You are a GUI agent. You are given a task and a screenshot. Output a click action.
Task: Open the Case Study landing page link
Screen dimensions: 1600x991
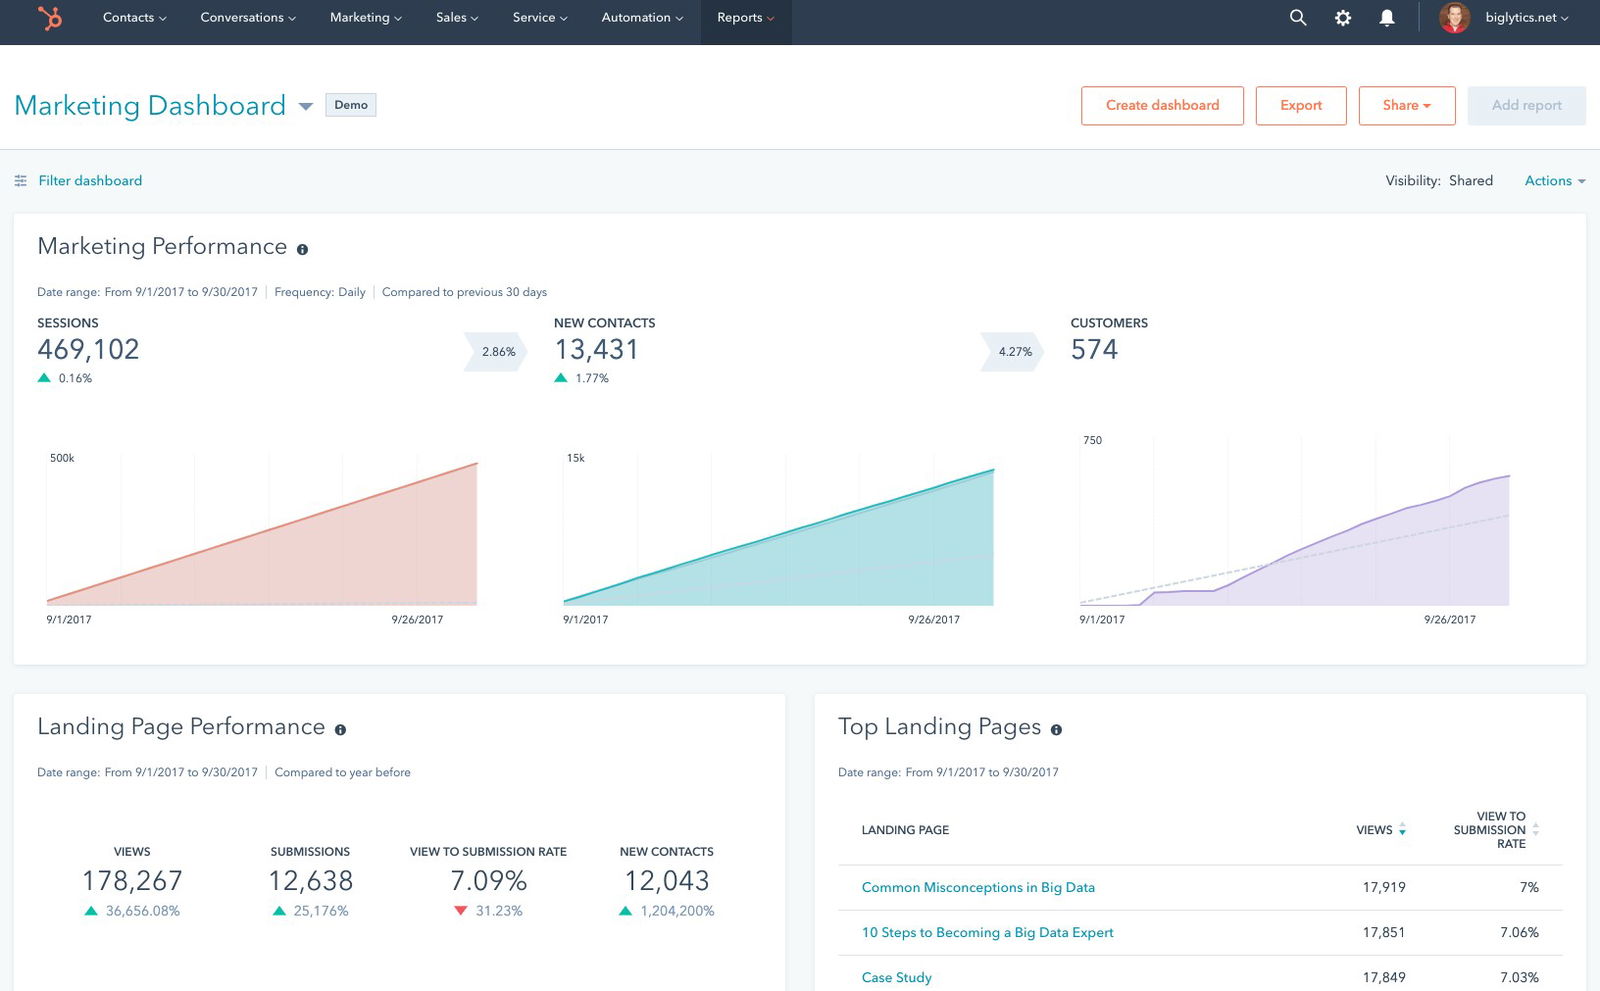(896, 977)
